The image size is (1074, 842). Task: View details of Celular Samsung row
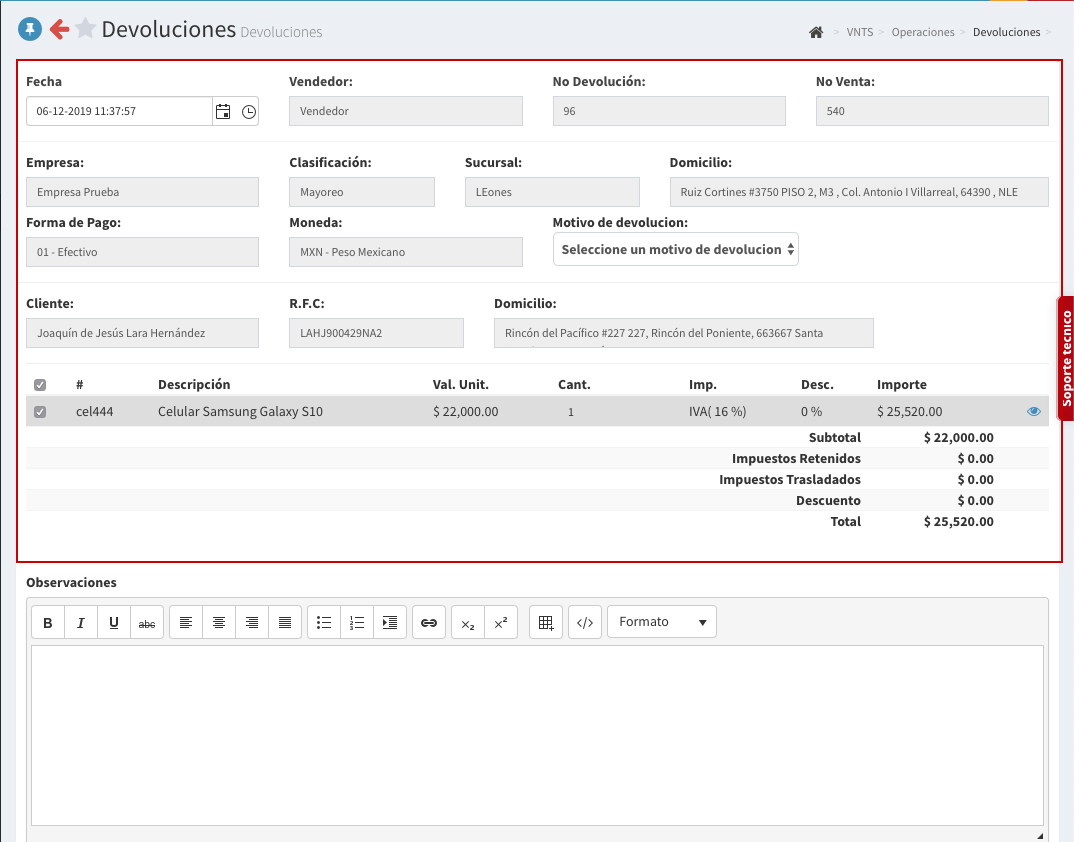(x=1034, y=411)
